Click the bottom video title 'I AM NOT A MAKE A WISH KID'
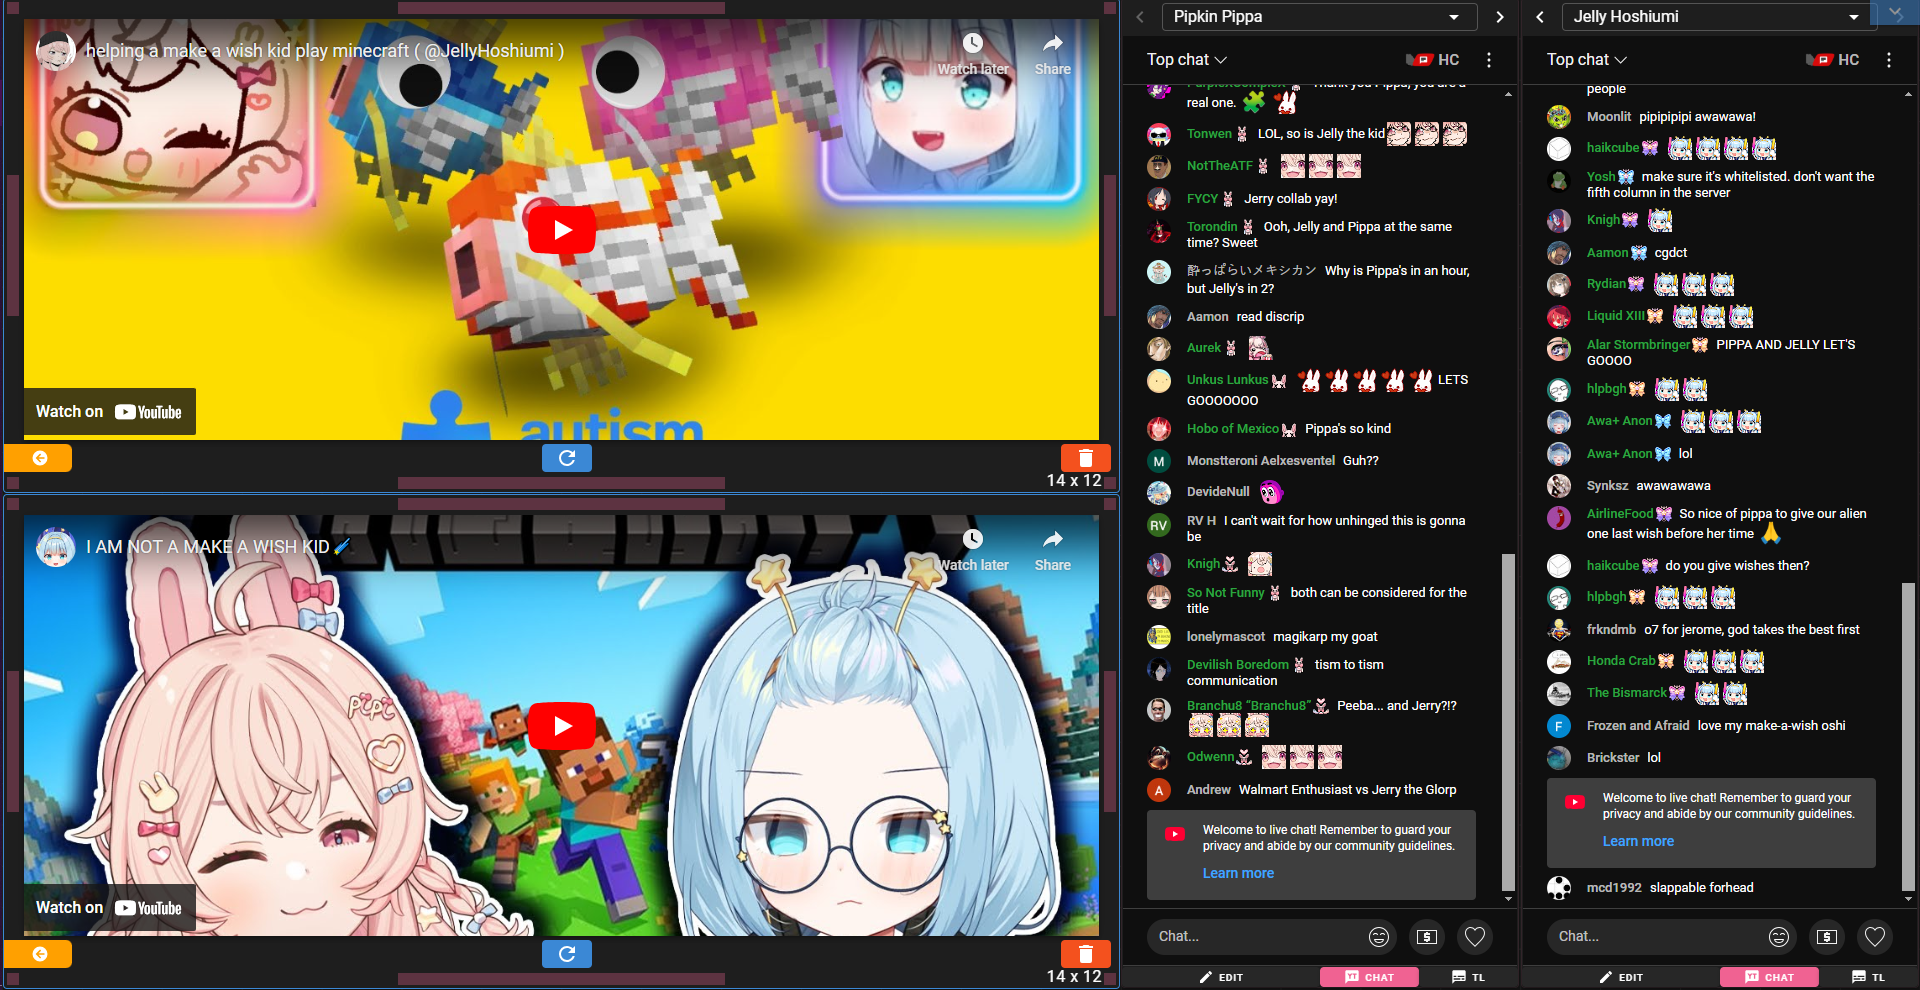The height and width of the screenshot is (990, 1920). click(x=218, y=547)
